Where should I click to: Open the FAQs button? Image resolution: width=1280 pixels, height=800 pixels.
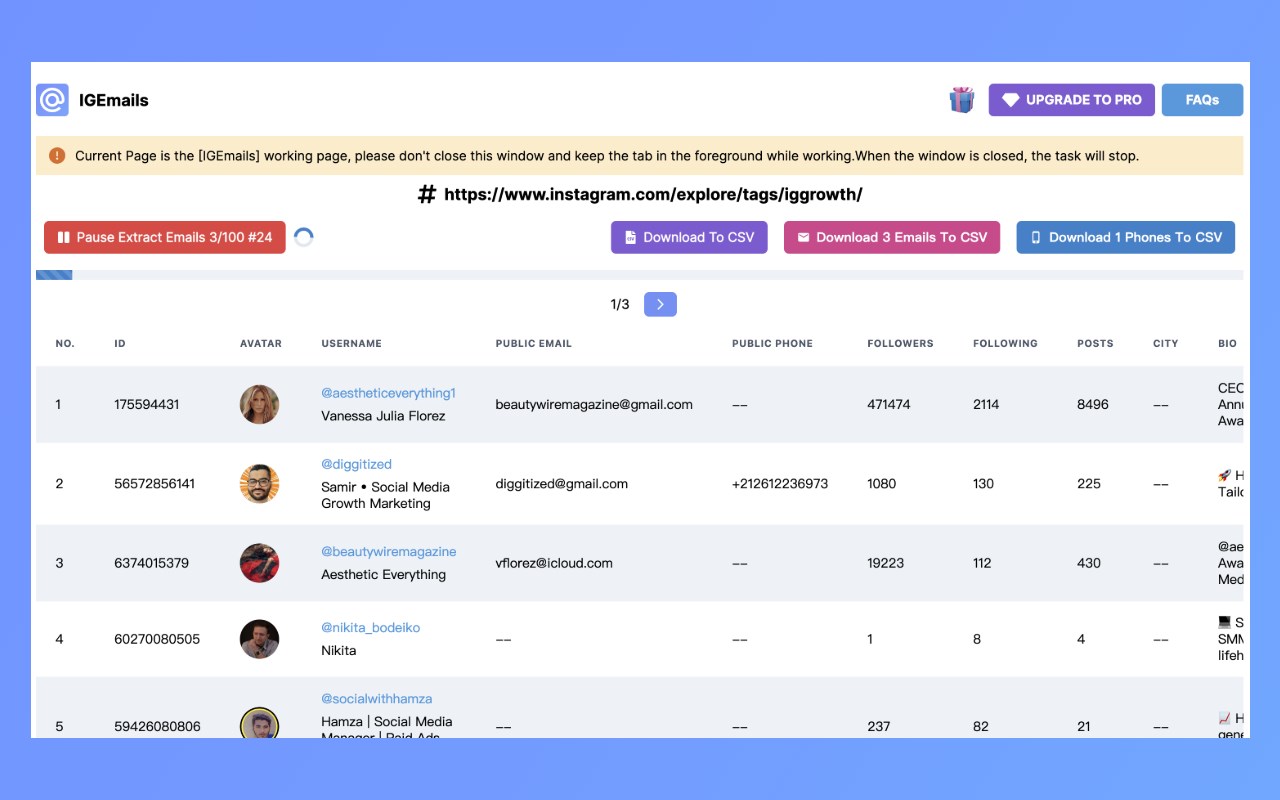coord(1202,100)
